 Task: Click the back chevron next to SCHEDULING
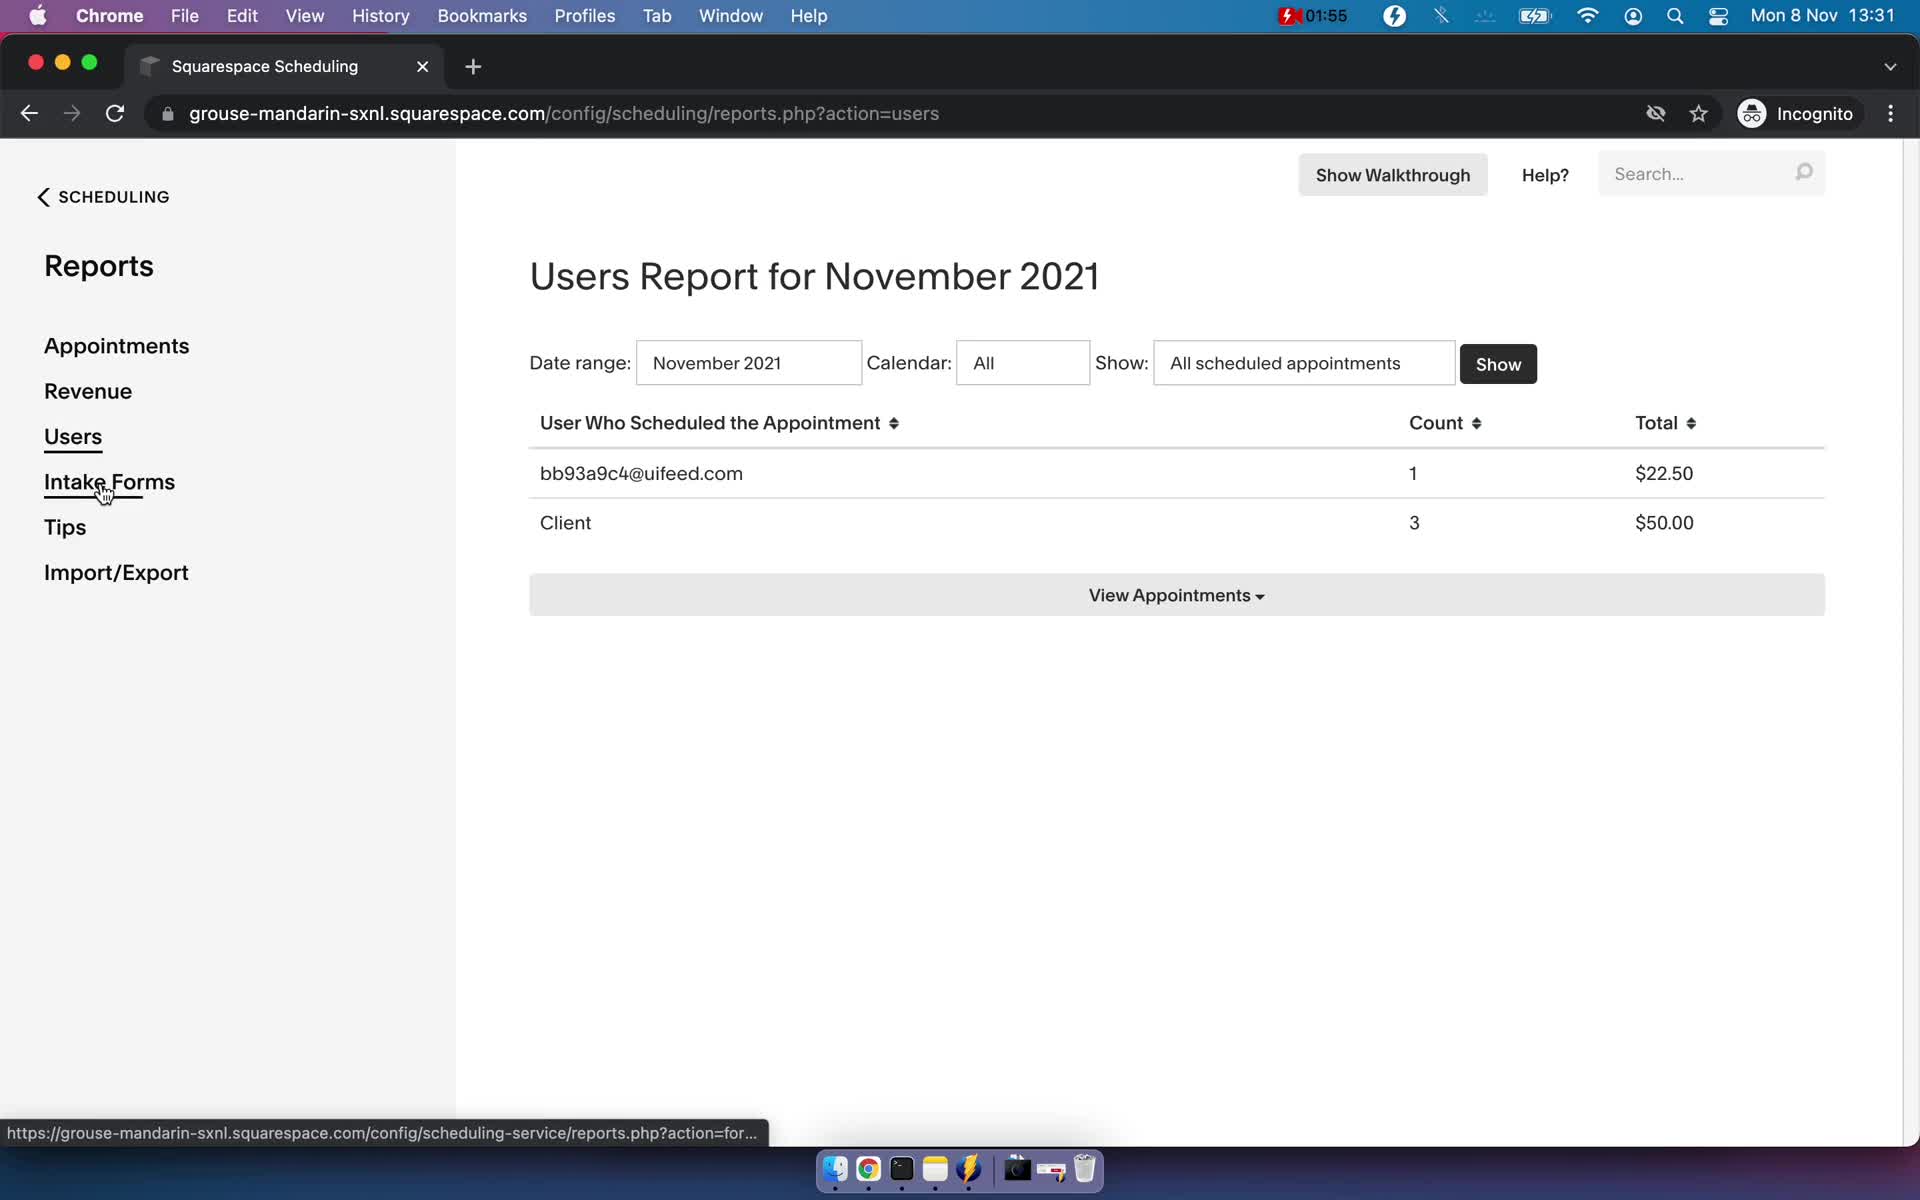(x=43, y=197)
